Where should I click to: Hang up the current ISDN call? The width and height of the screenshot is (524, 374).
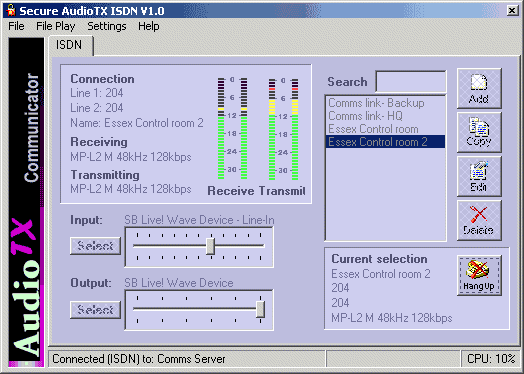(x=479, y=276)
